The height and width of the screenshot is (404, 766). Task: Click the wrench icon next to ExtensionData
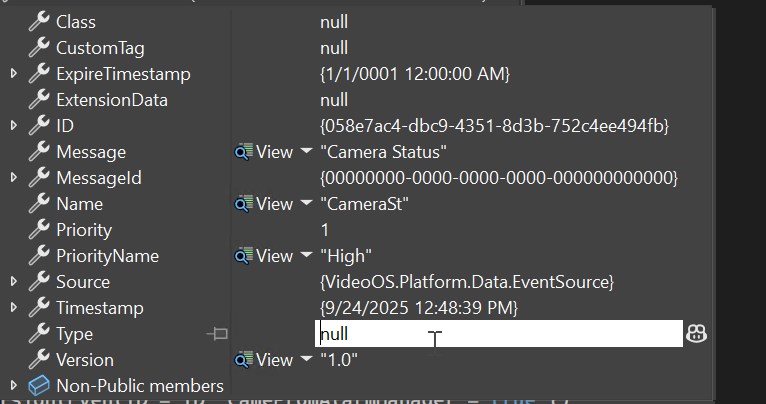(40, 99)
